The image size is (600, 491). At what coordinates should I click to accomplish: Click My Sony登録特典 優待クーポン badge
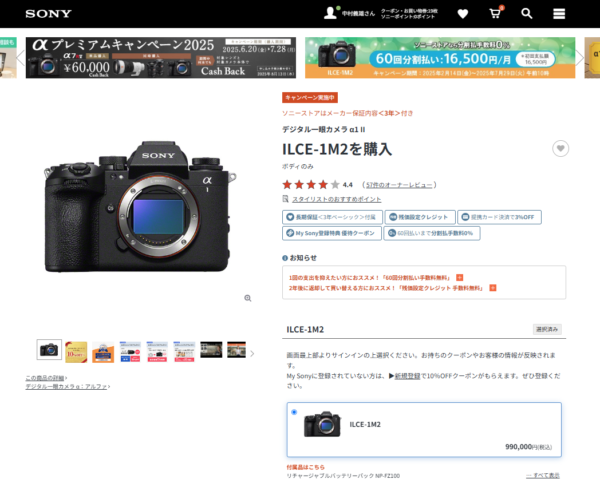click(332, 233)
